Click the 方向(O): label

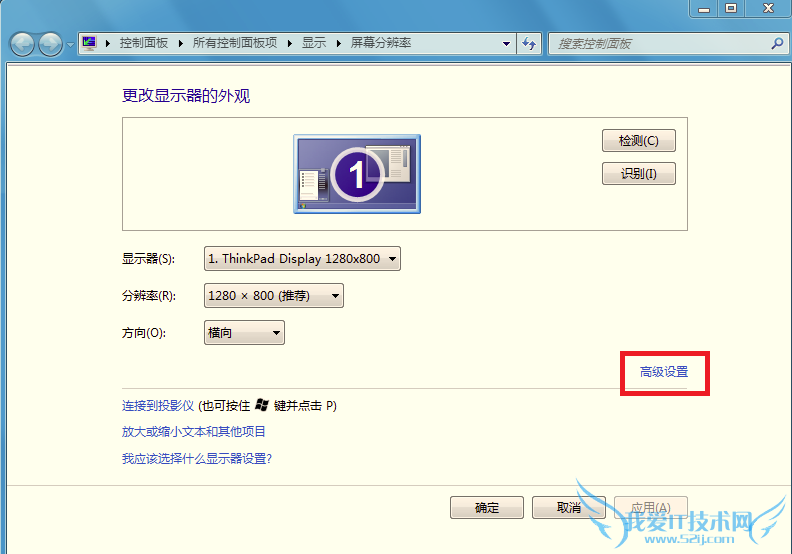pos(143,333)
